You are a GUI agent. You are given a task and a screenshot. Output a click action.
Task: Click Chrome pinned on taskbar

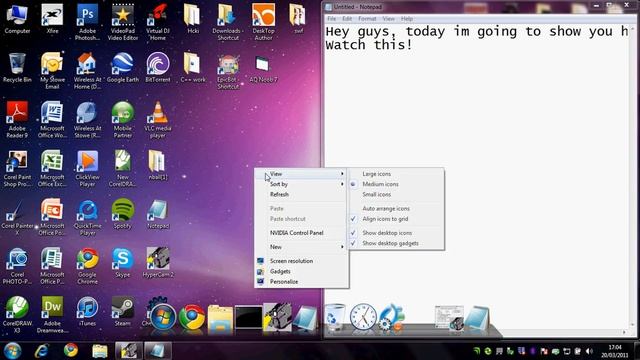coord(71,351)
